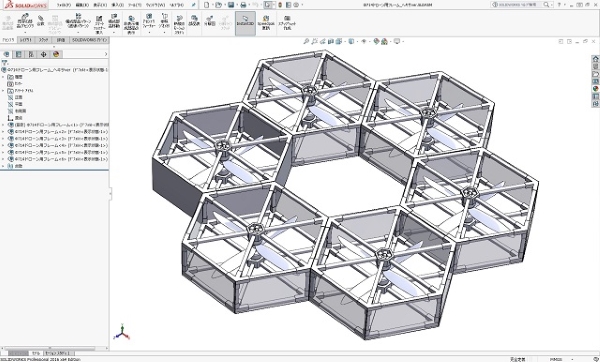This screenshot has height=362, width=600.
Task: Open the Section View tool in viewport toolbar
Action: click(x=331, y=41)
